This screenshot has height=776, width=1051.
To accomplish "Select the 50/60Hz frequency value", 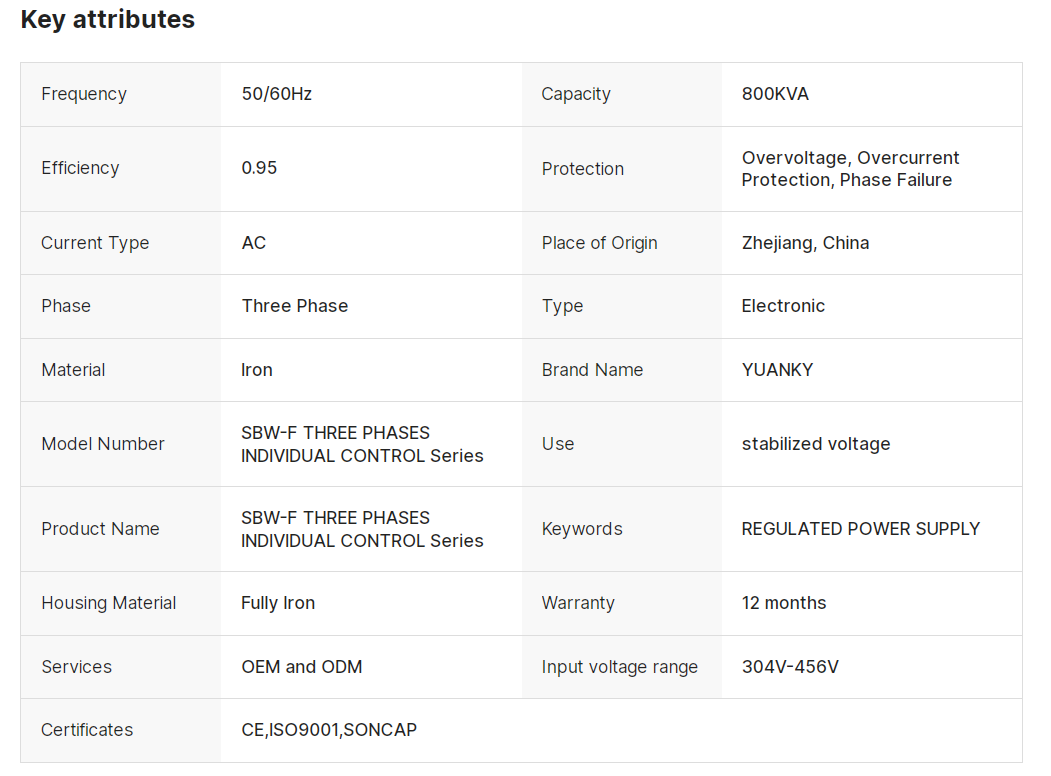I will click(x=277, y=94).
